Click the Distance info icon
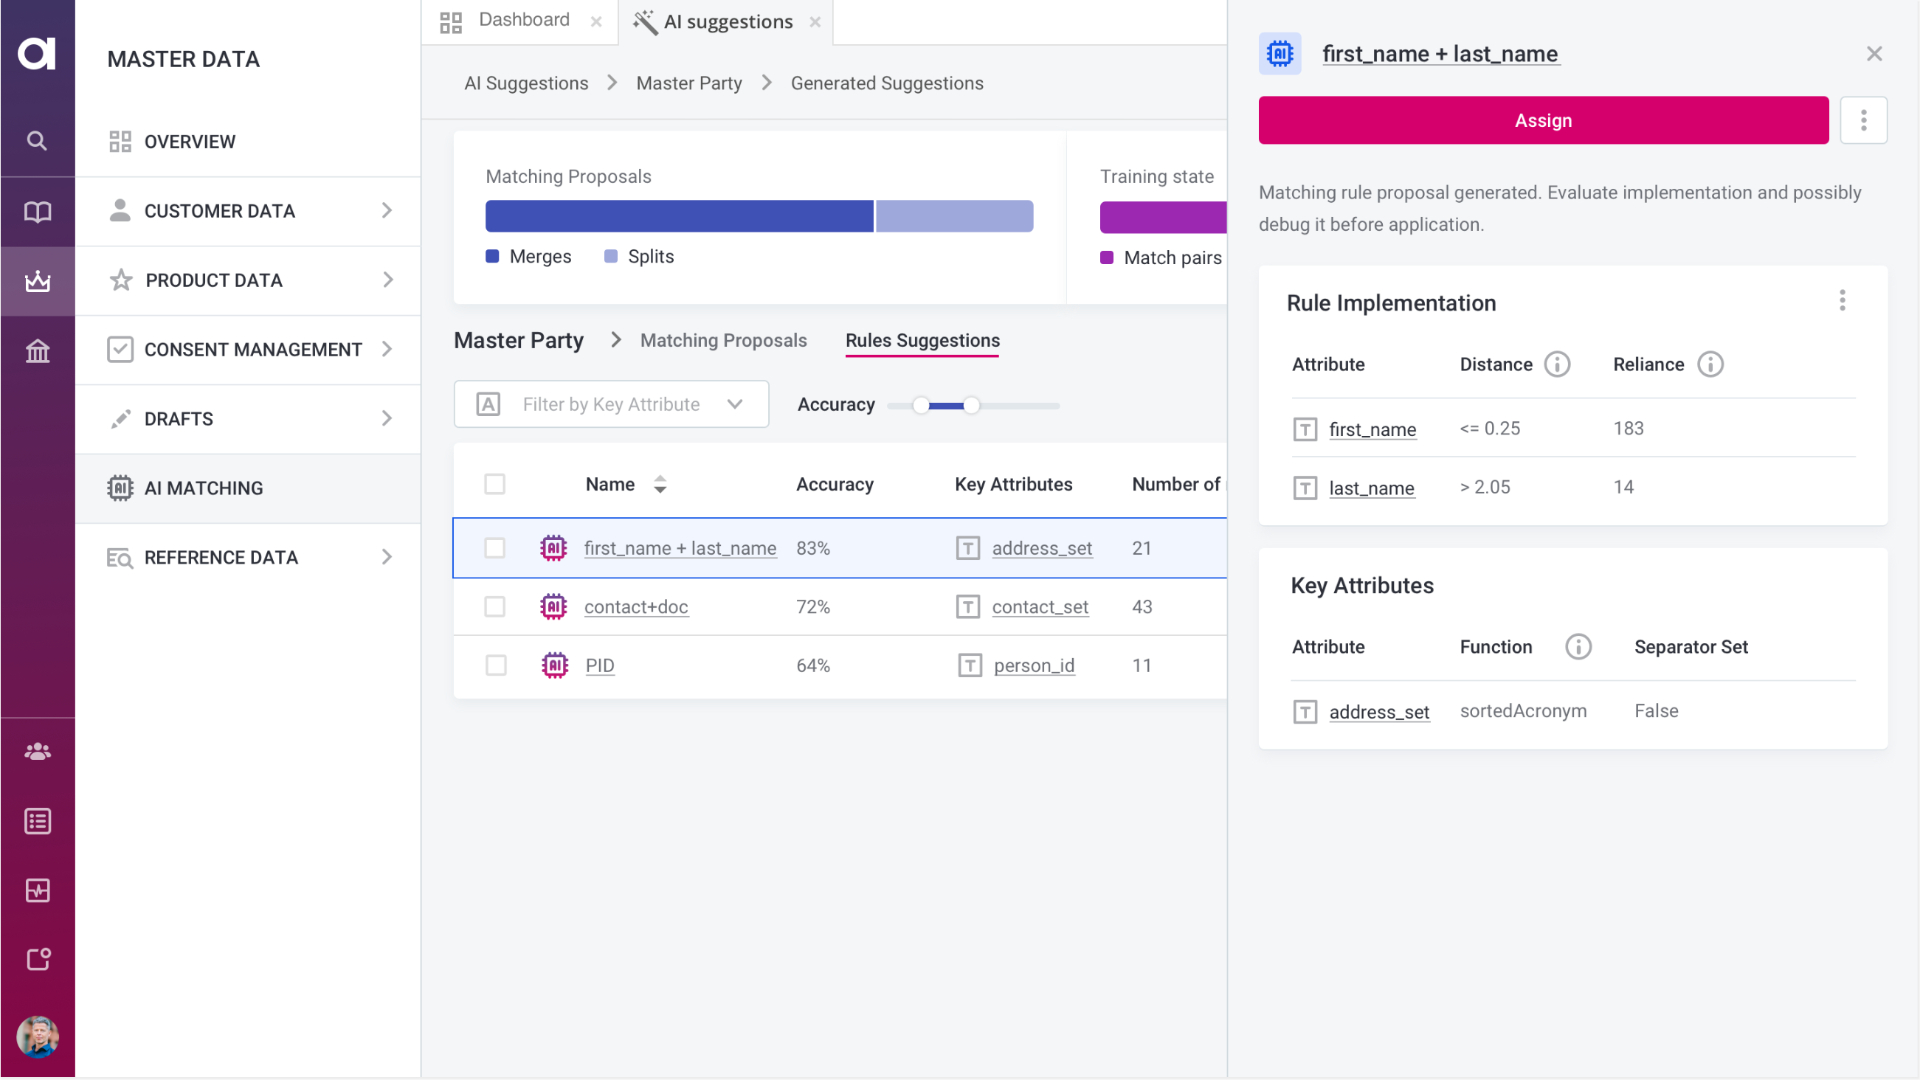This screenshot has width=1920, height=1080. click(1557, 364)
